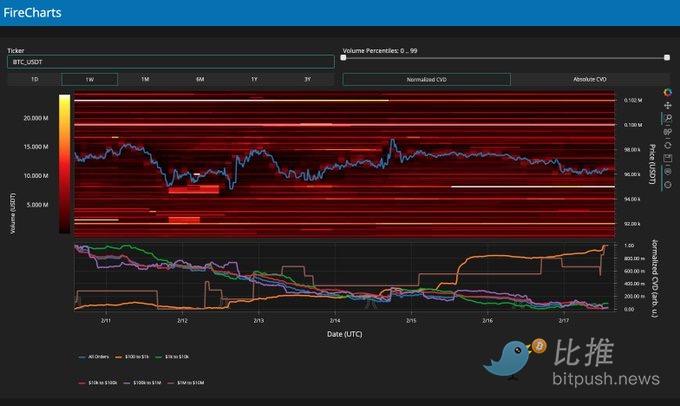680x406 pixels.
Task: Click the left Volume Percentiles slider handle
Action: (x=346, y=58)
